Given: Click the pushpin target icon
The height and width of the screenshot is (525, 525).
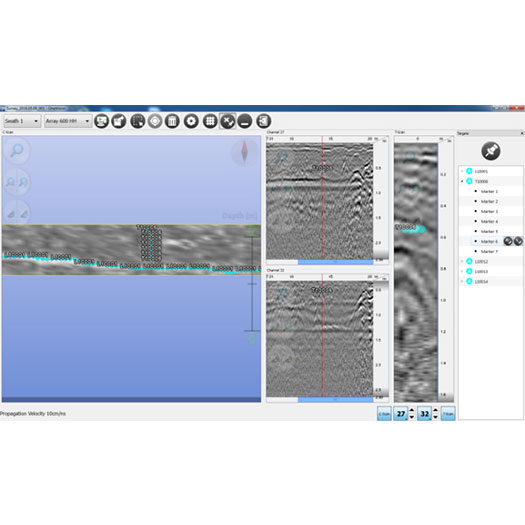Looking at the screenshot, I should (491, 151).
